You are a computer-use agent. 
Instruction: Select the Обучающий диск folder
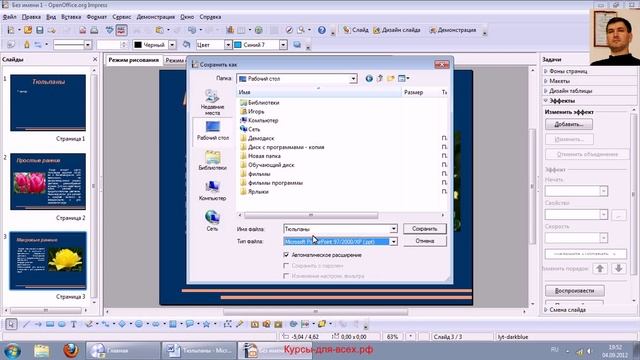coord(267,165)
